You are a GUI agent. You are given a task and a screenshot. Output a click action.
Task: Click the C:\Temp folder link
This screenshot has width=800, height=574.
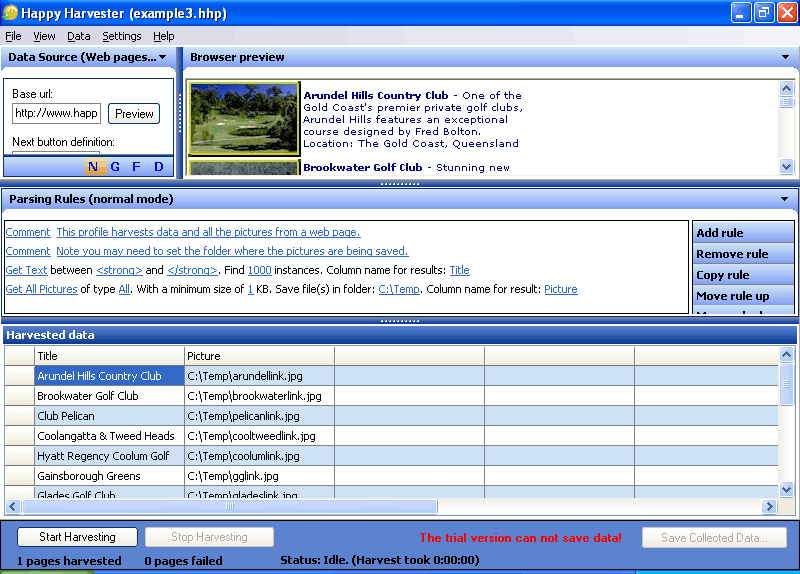click(x=399, y=289)
